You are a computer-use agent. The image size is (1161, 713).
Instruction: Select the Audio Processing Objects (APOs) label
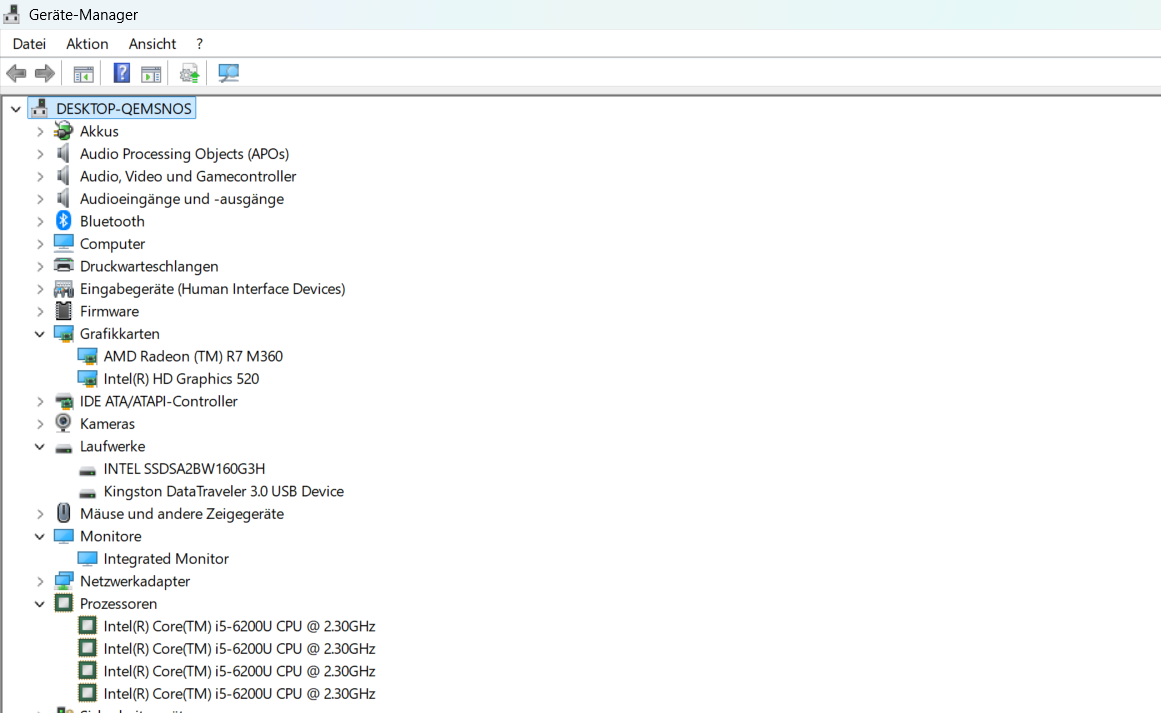coord(184,153)
